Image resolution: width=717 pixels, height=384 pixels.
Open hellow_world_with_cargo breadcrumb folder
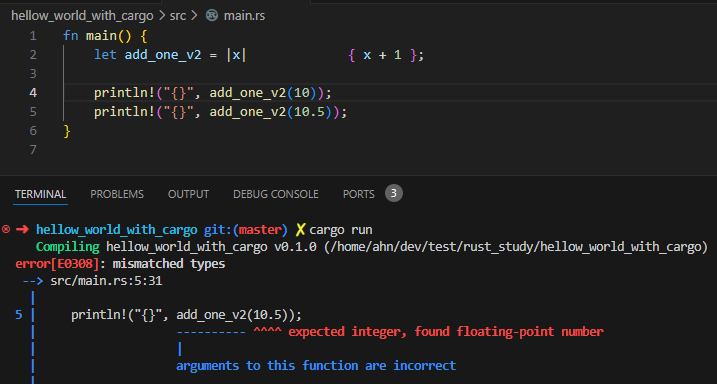[x=82, y=16]
